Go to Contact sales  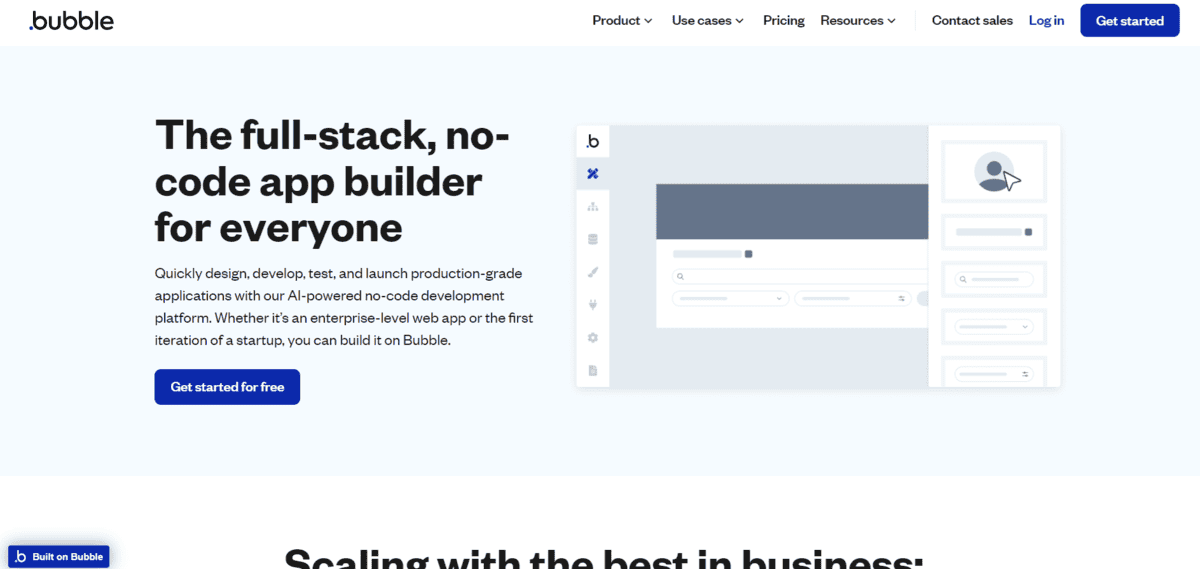[x=972, y=20]
